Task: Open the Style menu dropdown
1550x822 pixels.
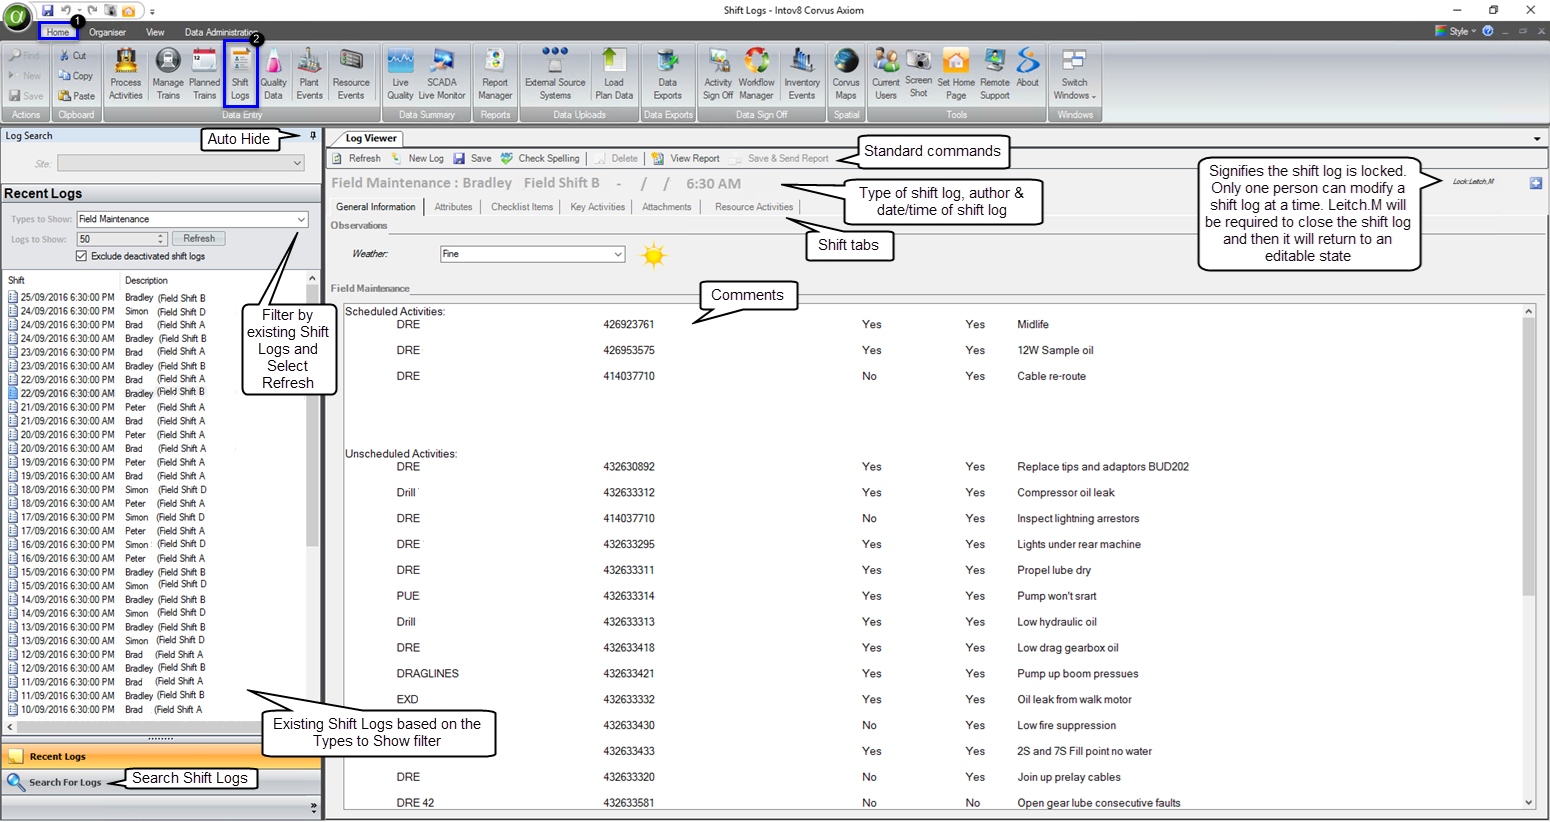Action: 1458,31
